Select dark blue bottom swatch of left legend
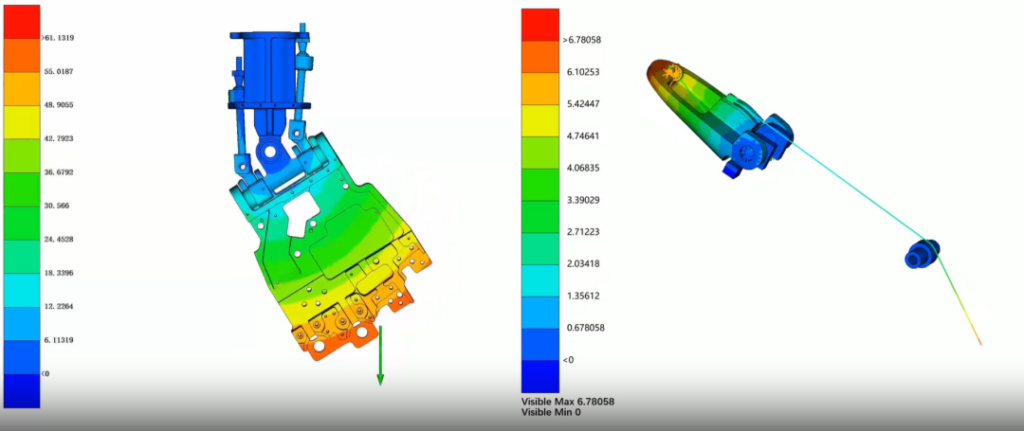This screenshot has width=1024, height=431. pyautogui.click(x=21, y=390)
